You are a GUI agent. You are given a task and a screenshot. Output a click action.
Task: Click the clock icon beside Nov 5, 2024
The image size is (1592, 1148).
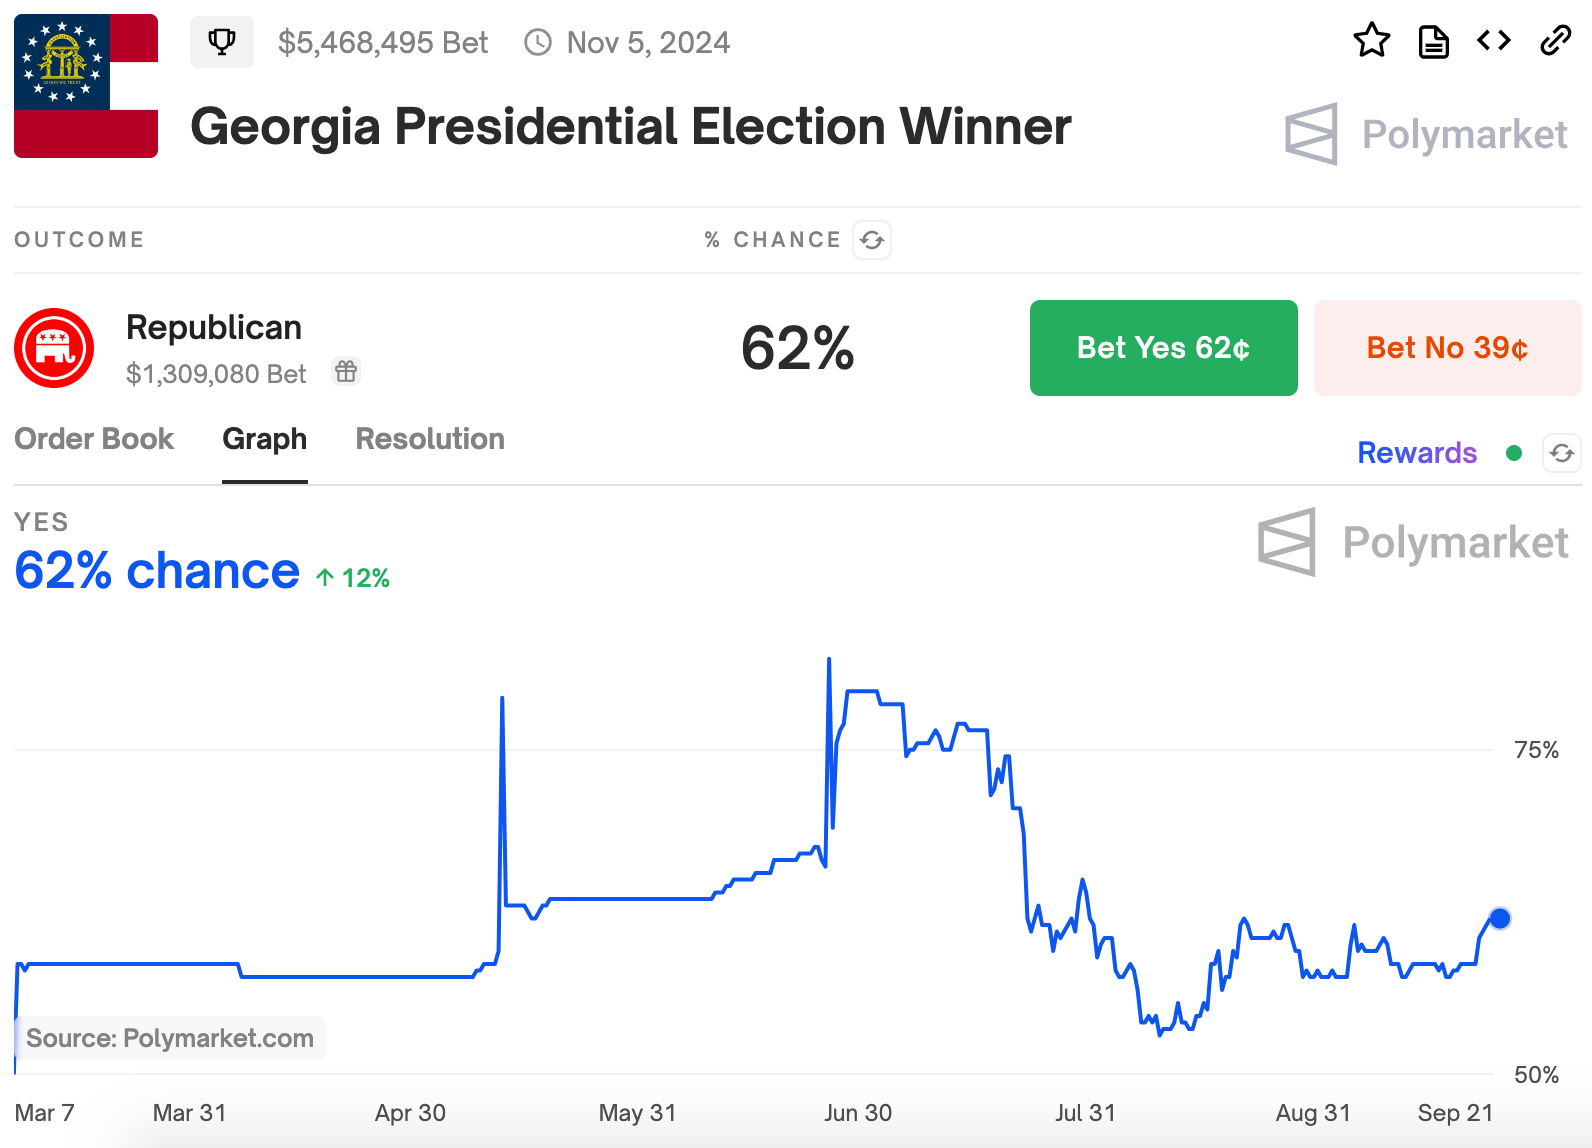pos(538,42)
